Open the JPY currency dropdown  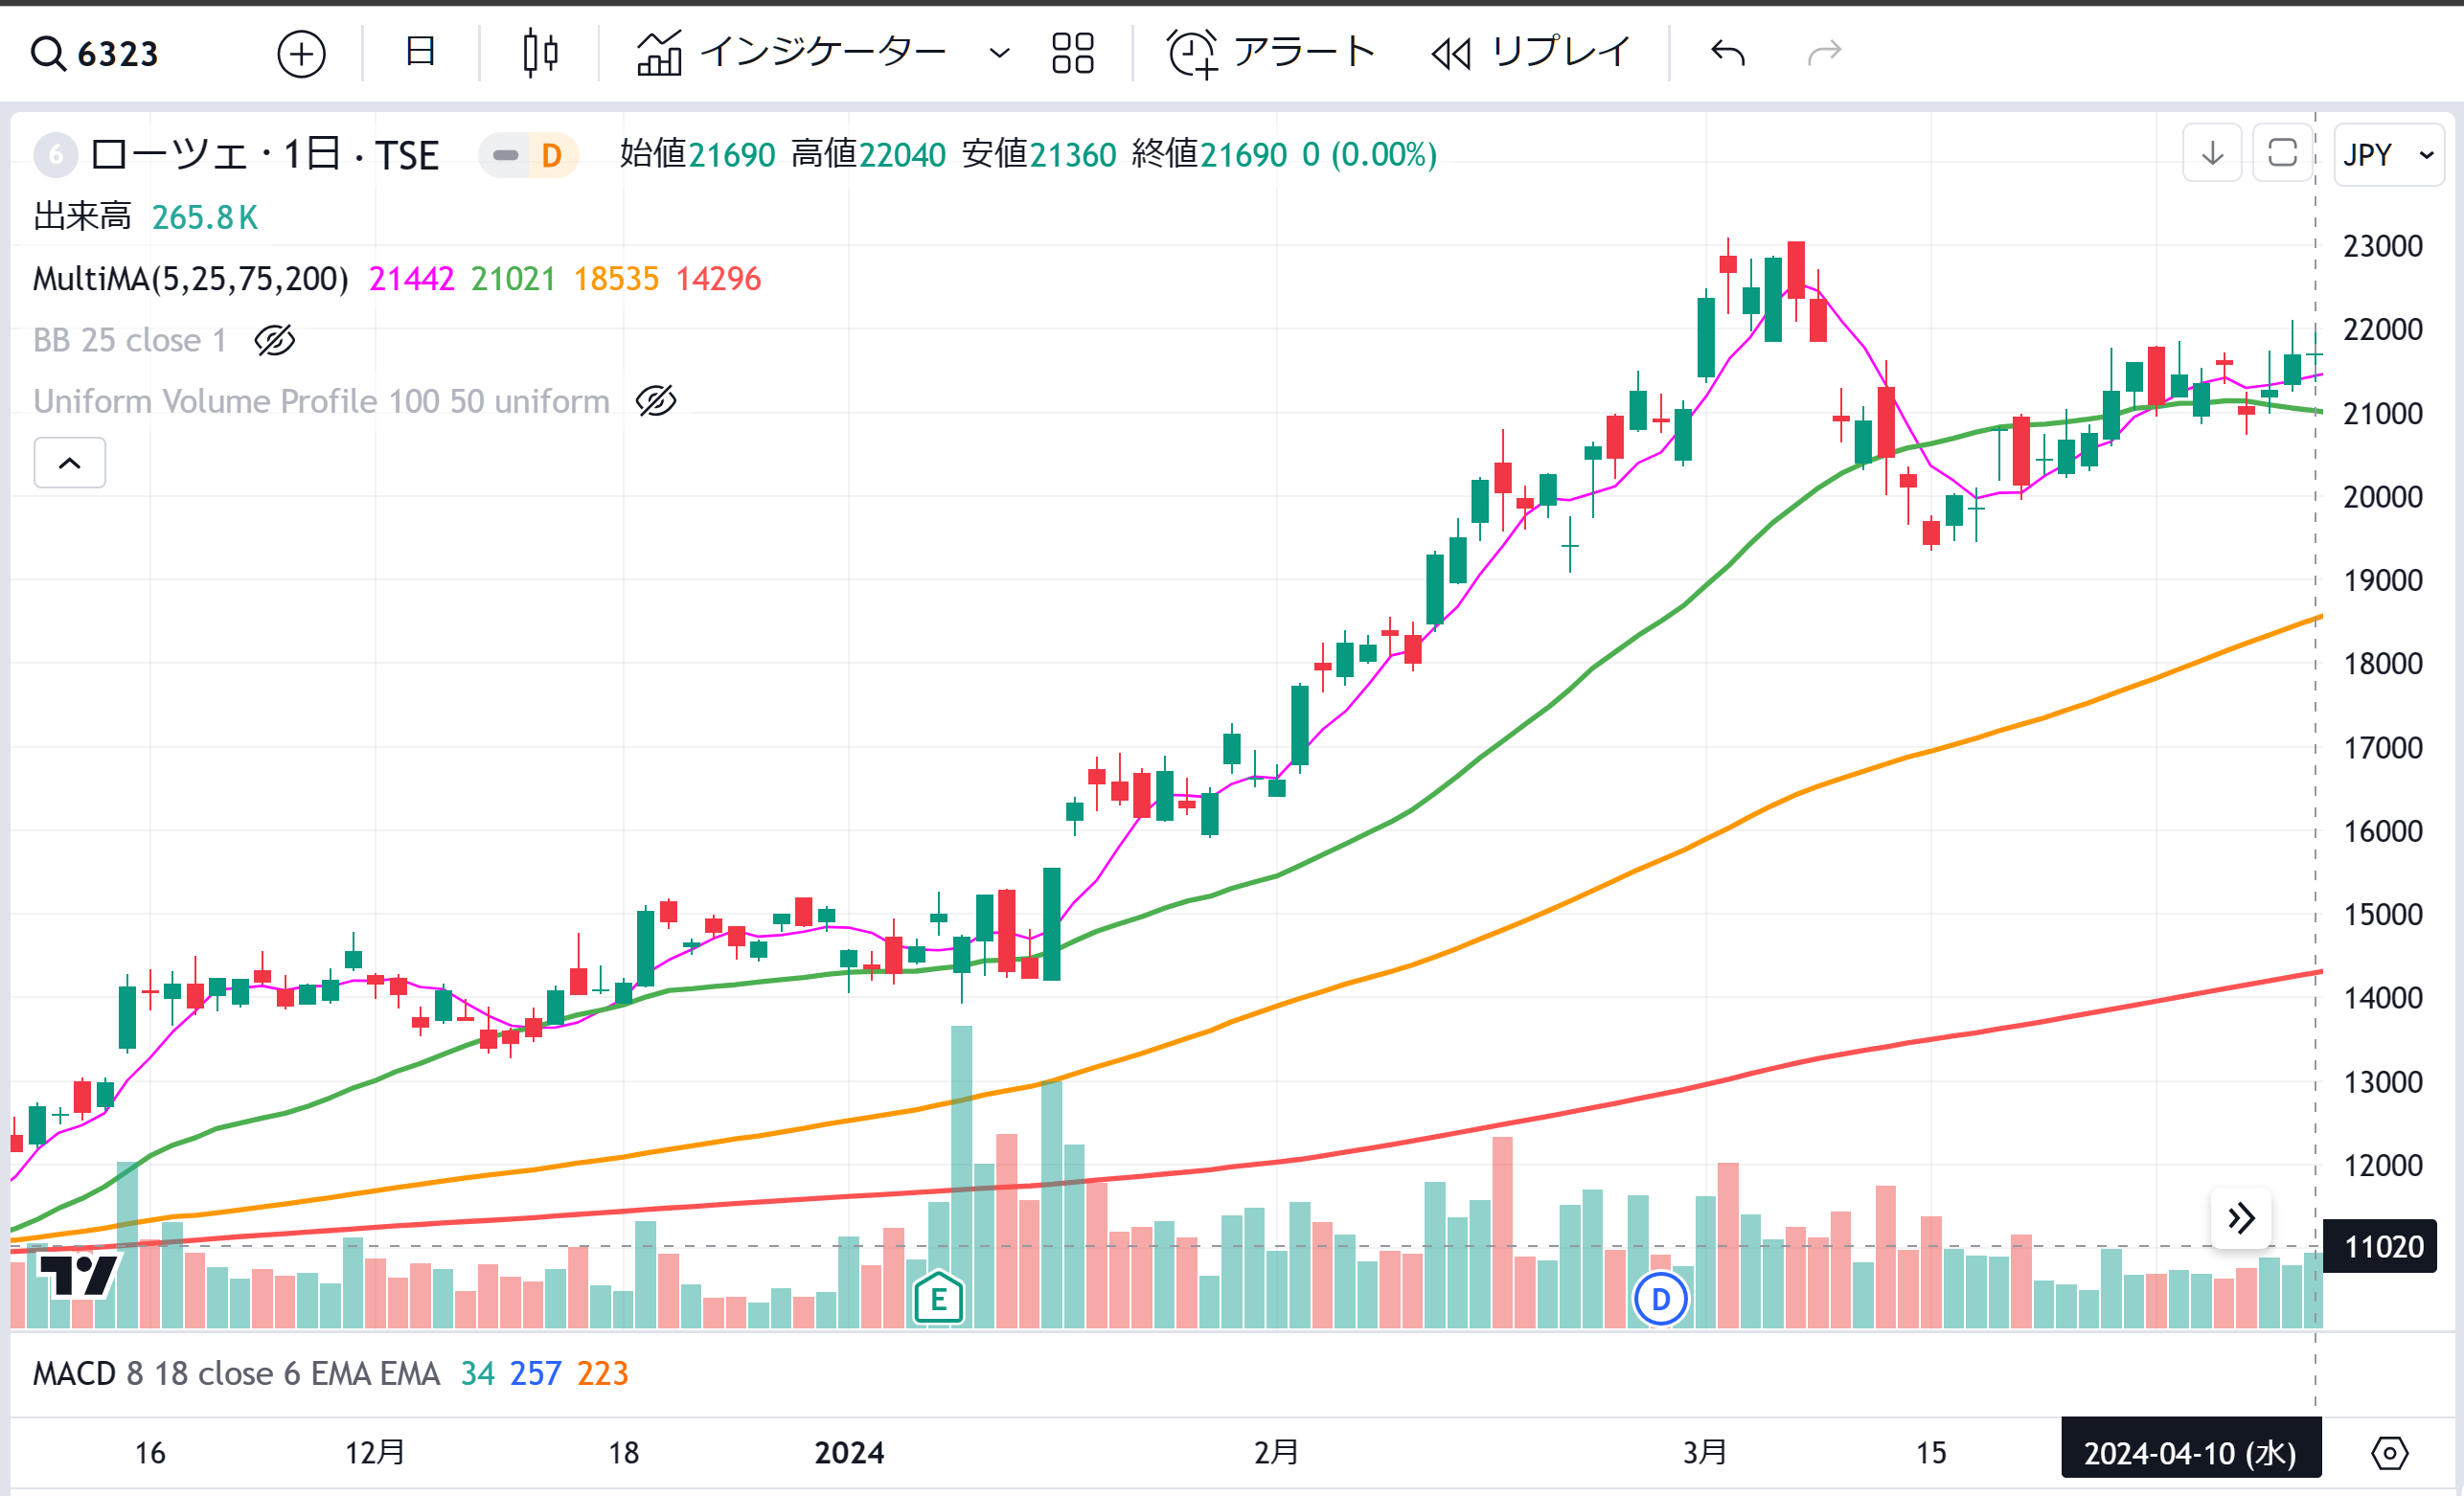tap(2388, 155)
